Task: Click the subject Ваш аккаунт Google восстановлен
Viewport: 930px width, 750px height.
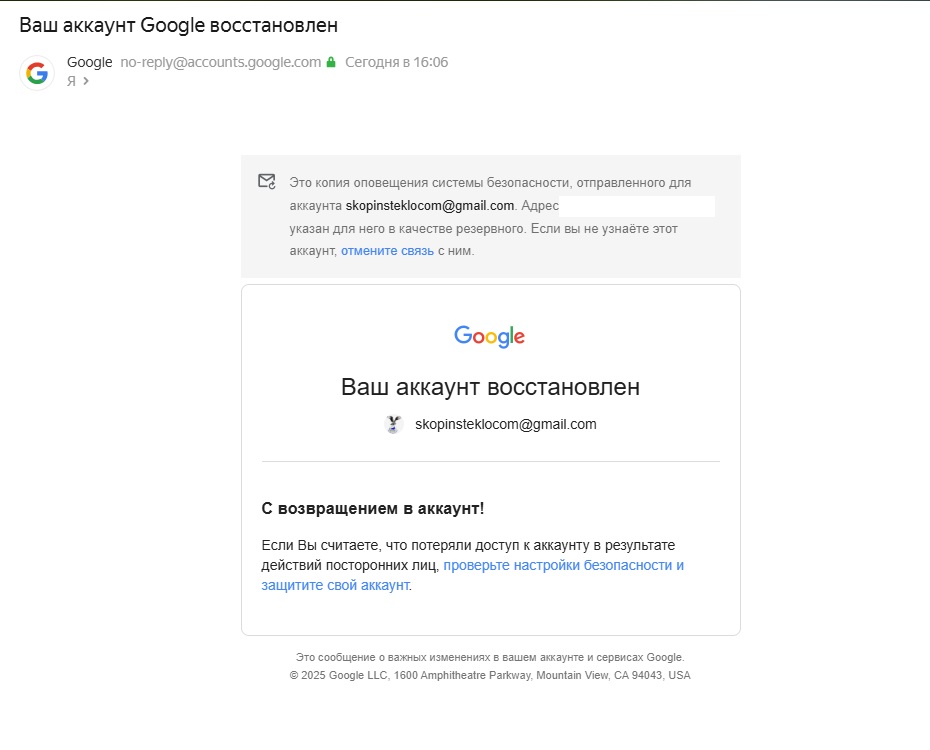Action: point(178,24)
